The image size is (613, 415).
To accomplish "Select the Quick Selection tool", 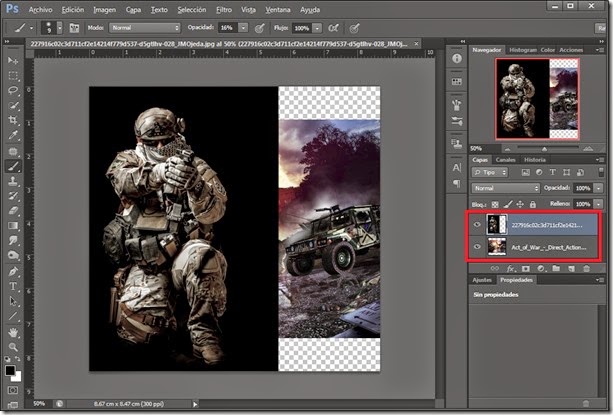I will tap(13, 106).
